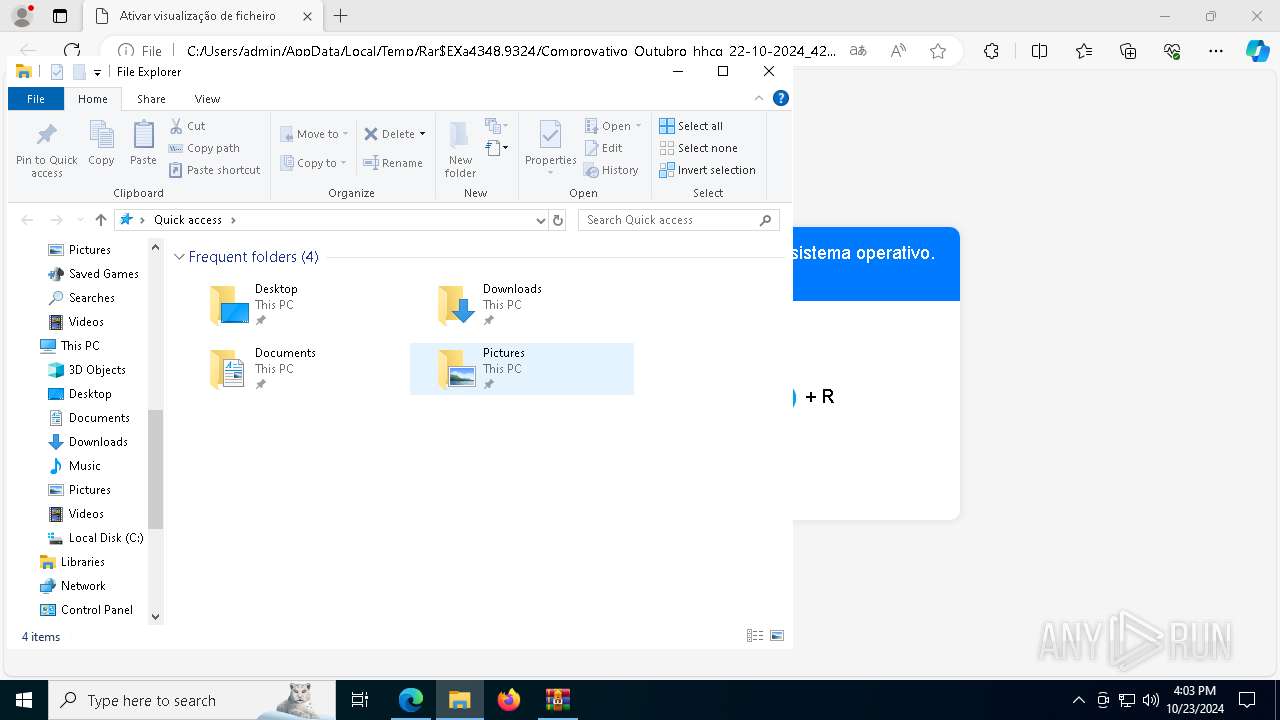Image resolution: width=1280 pixels, height=720 pixels.
Task: Open the New item dropdown icon
Action: [497, 126]
